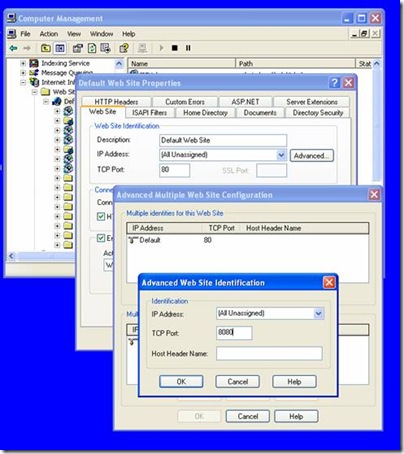The width and height of the screenshot is (404, 454).
Task: Expand the Indexing Service node
Action: [23, 63]
